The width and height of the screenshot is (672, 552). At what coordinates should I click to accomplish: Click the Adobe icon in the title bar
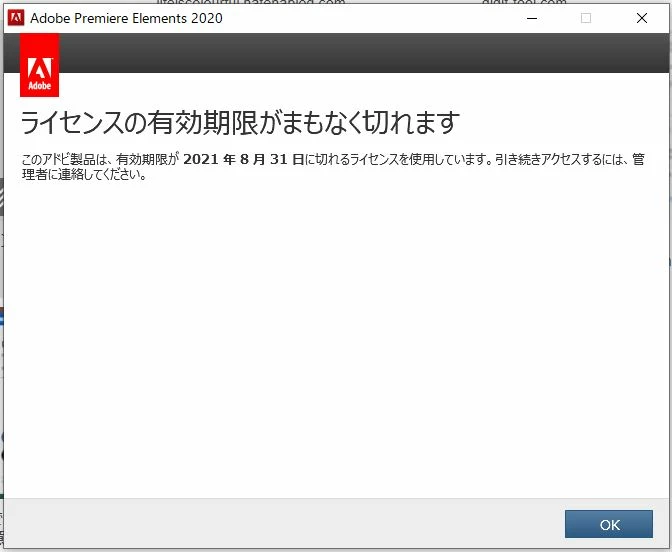coord(16,18)
